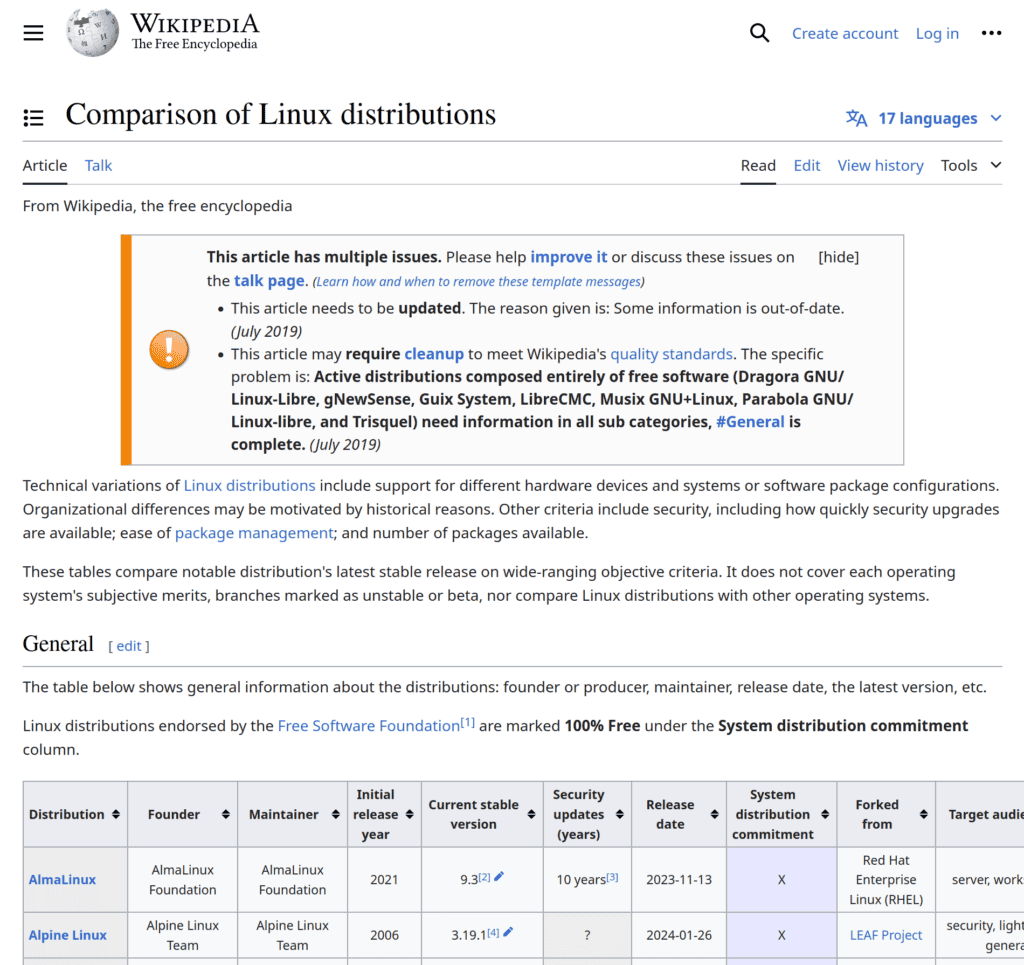1024x965 pixels.
Task: Open the main hamburger menu
Action: tap(34, 33)
